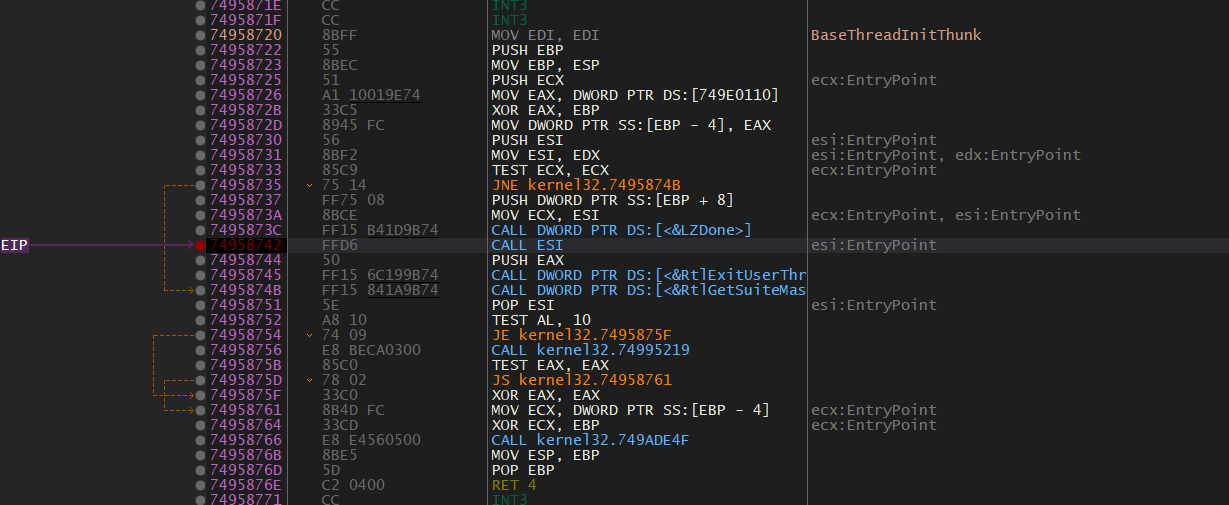The image size is (1229, 505).
Task: Click the EIP register label
Action: pos(14,245)
